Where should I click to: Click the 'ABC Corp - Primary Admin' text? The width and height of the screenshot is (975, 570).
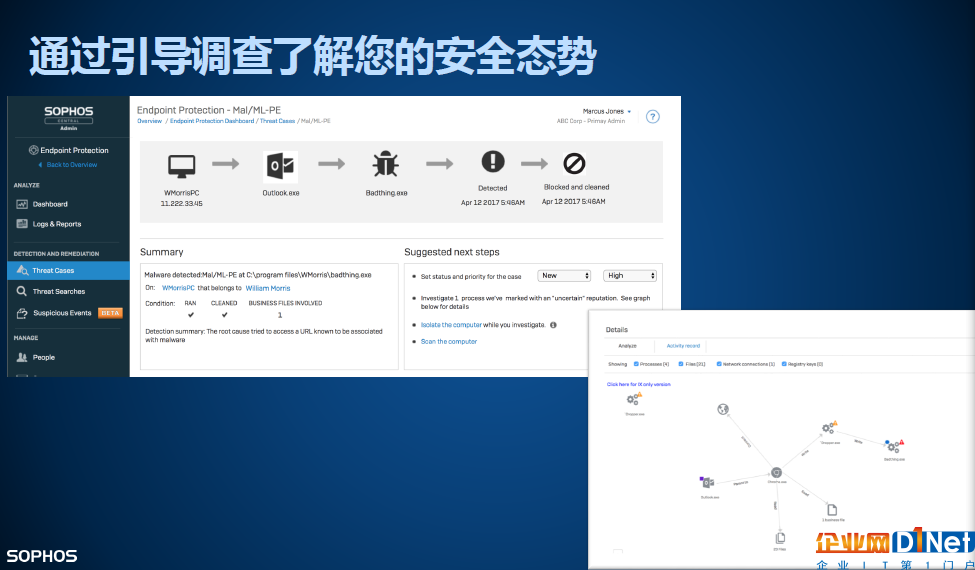point(591,121)
